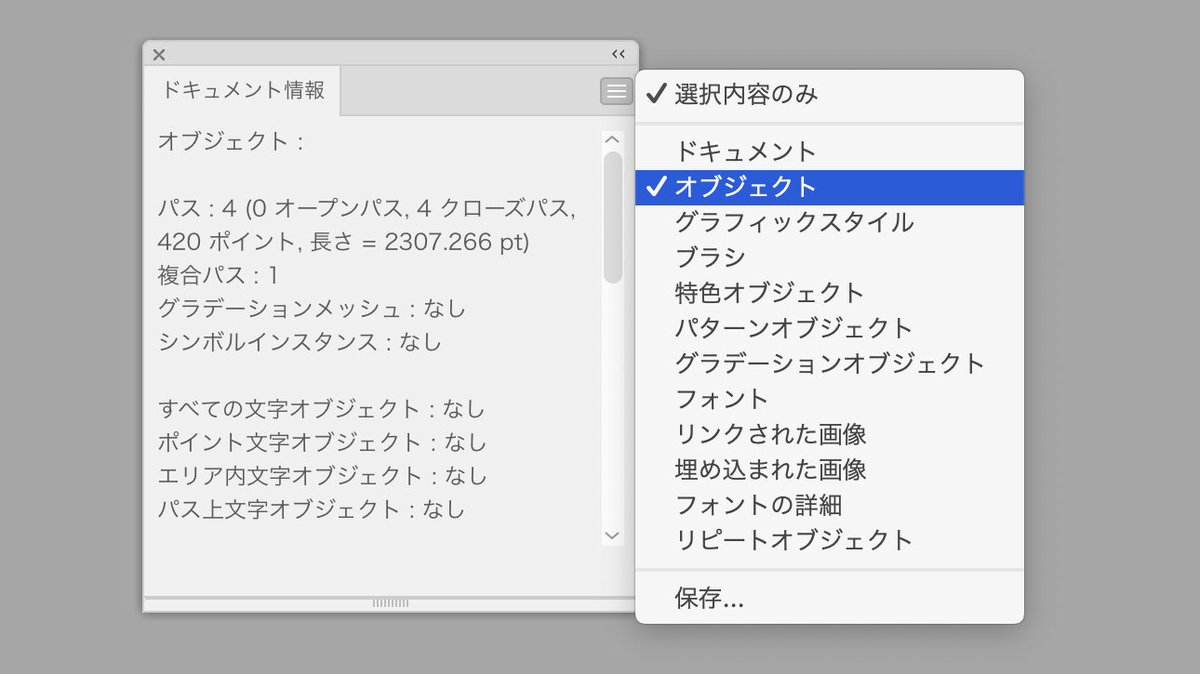Click すべての文字オブジェクト：なし line
The image size is (1200, 674).
[x=321, y=409]
